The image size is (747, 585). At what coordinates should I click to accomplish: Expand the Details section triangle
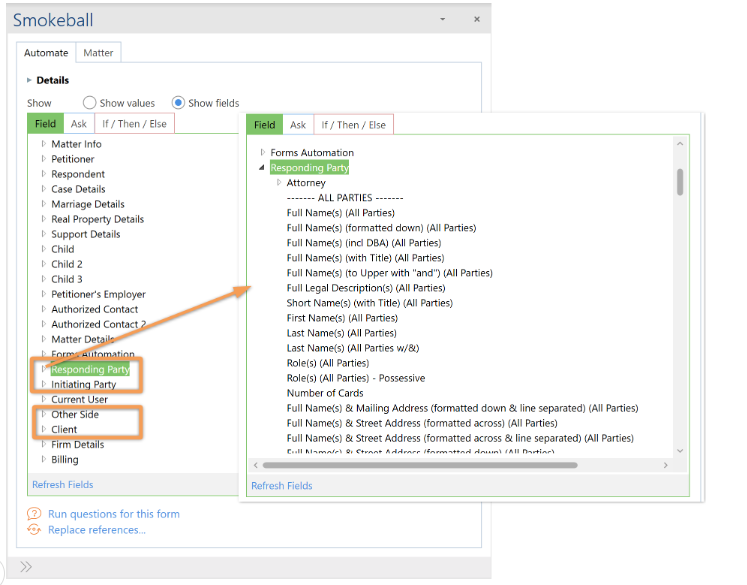pyautogui.click(x=29, y=80)
